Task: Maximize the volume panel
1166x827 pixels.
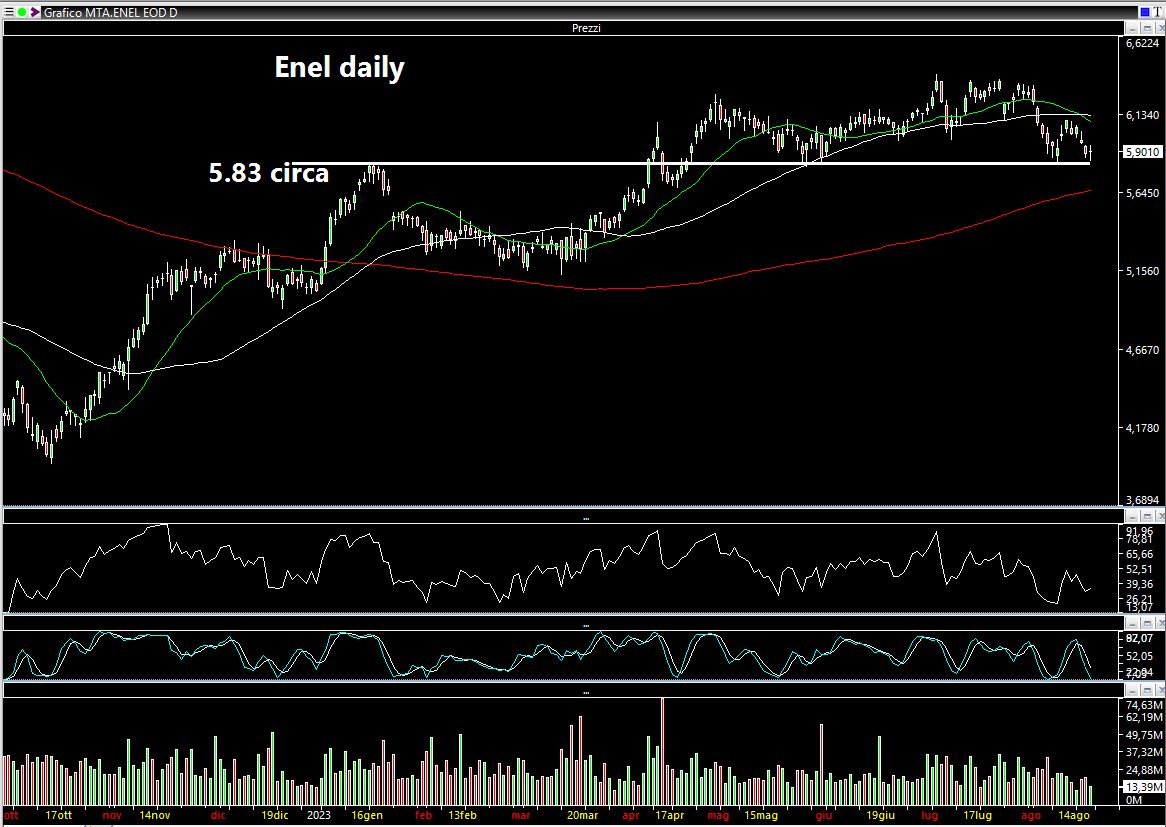Action: (1147, 691)
